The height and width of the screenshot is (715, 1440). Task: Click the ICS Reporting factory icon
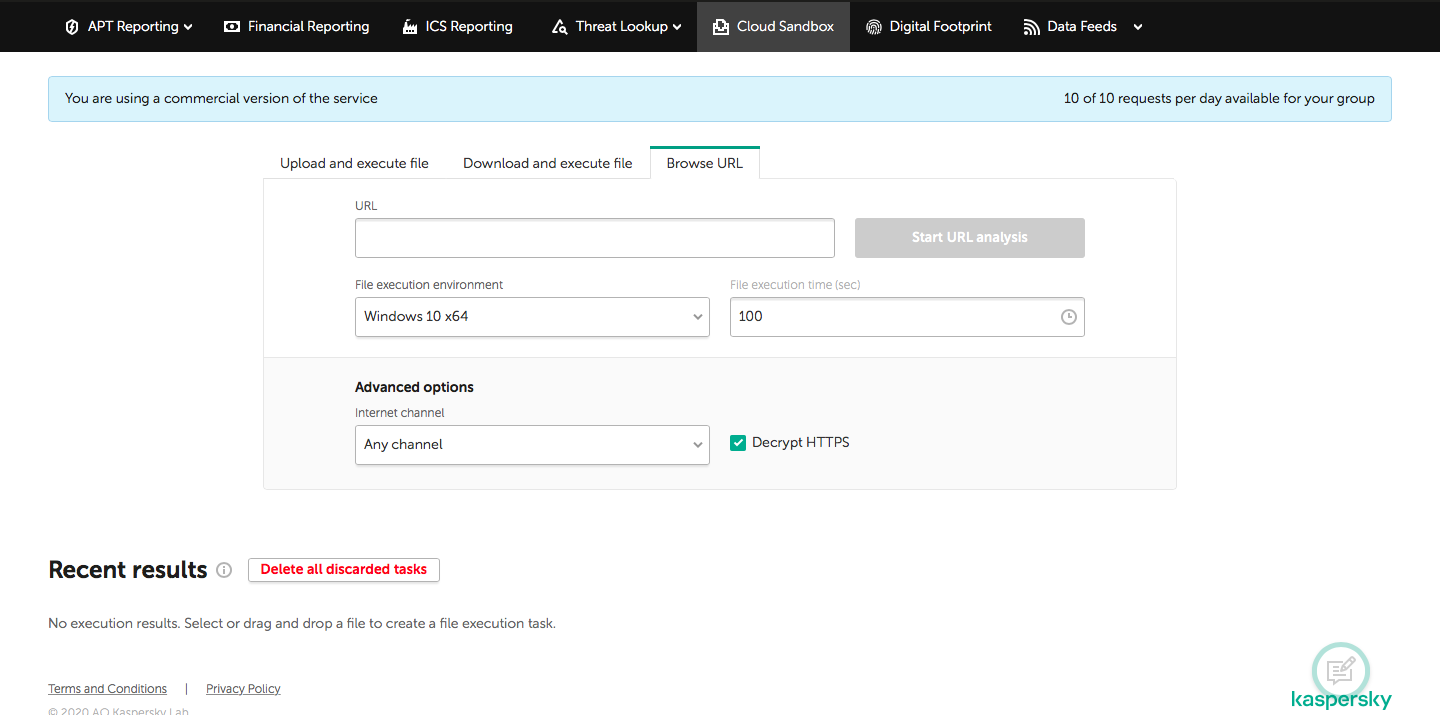click(410, 27)
